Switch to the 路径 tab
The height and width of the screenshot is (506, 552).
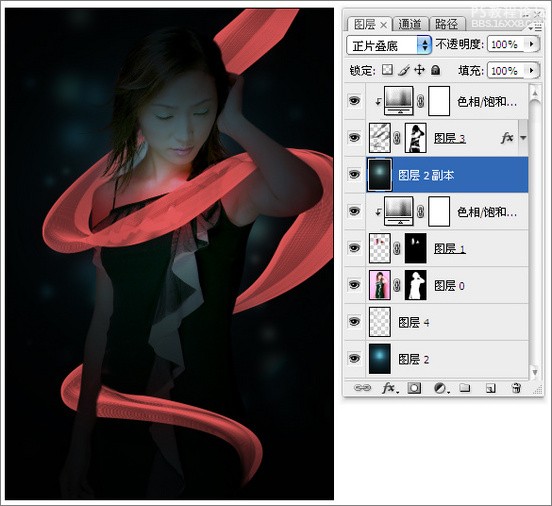pyautogui.click(x=446, y=24)
